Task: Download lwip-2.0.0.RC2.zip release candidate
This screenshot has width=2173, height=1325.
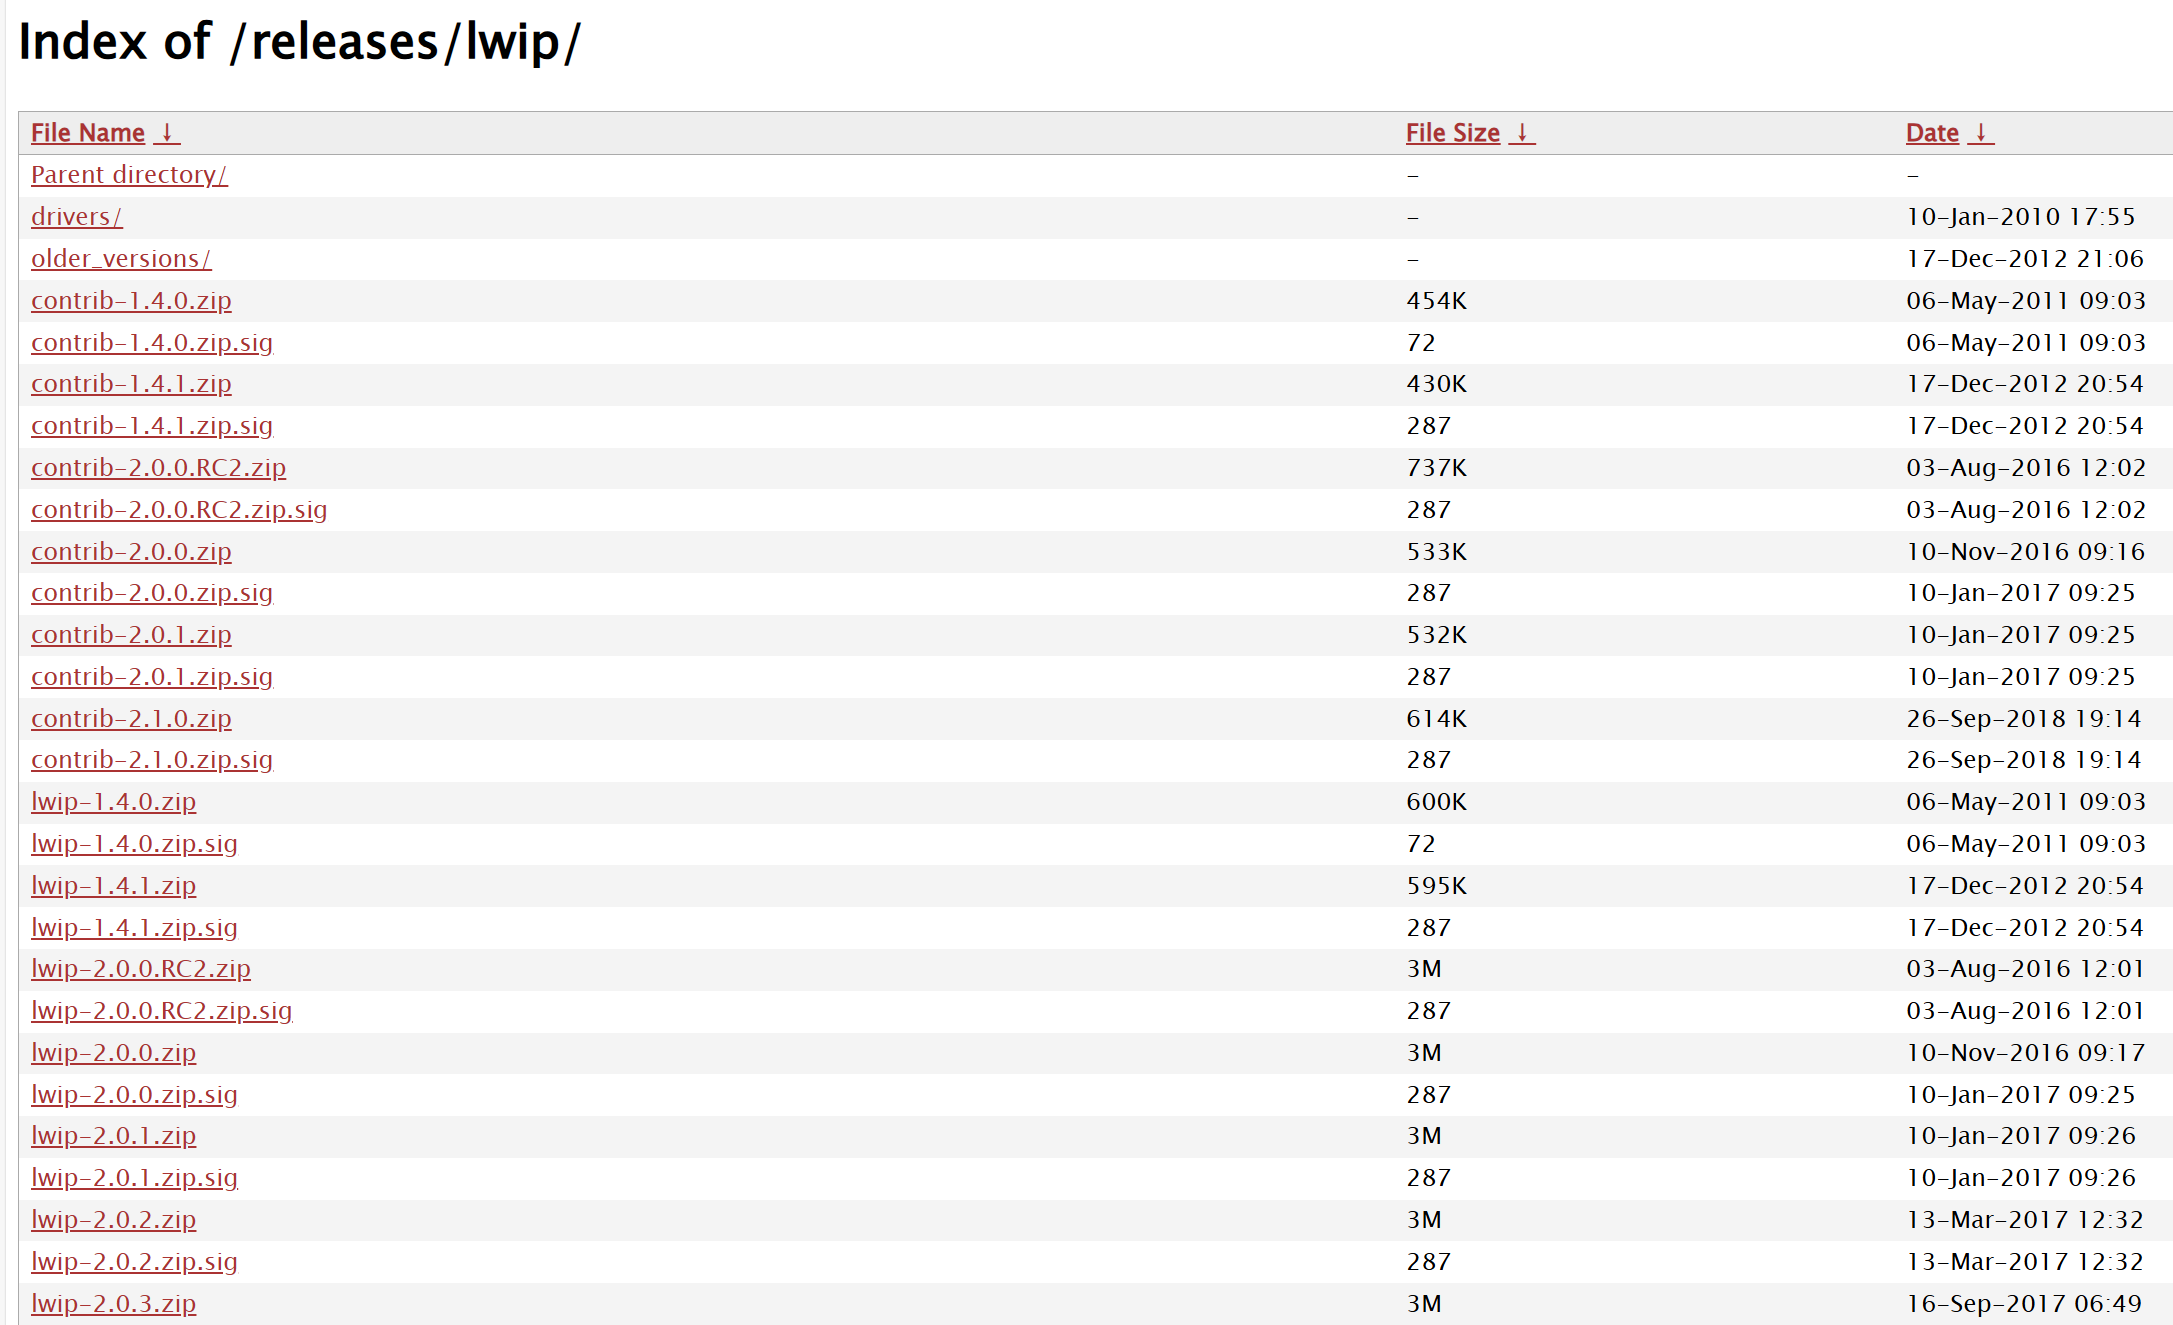Action: (141, 969)
